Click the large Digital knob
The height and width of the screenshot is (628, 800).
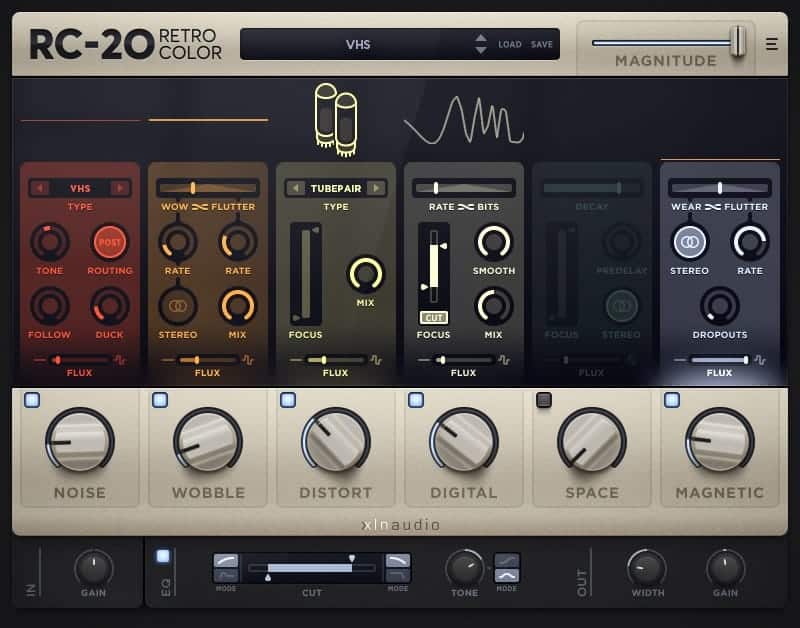click(464, 441)
